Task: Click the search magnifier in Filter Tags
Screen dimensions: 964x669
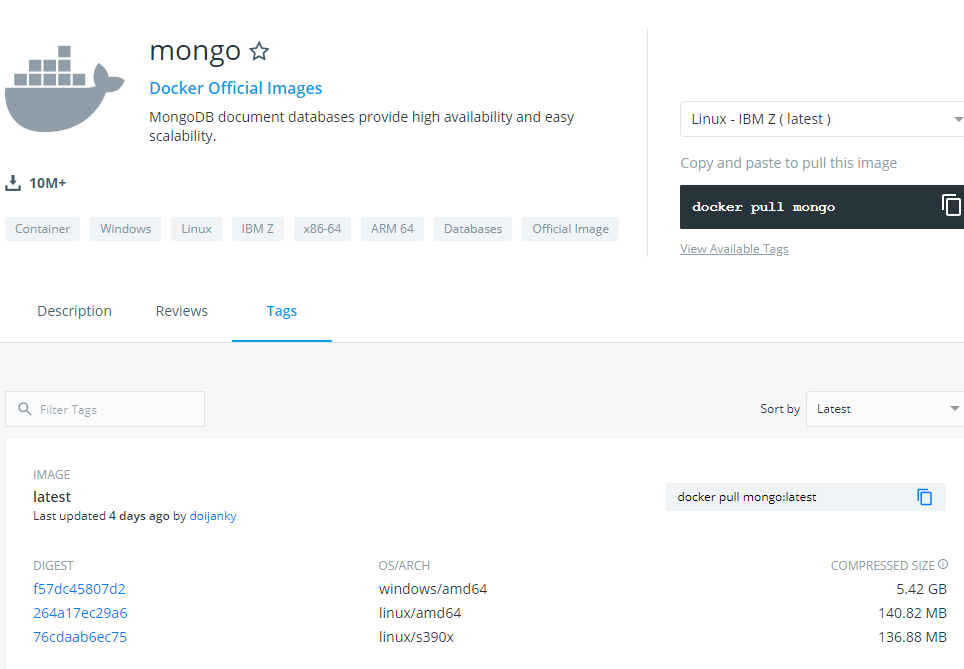Action: click(25, 409)
